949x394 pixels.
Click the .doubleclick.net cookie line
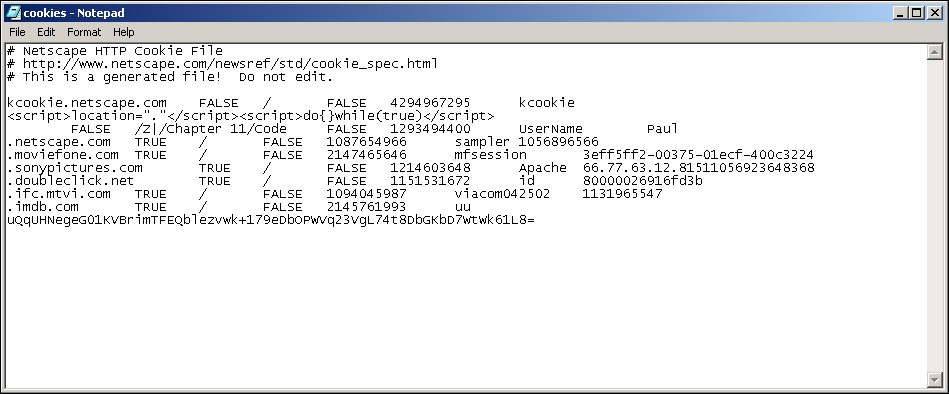[355, 181]
